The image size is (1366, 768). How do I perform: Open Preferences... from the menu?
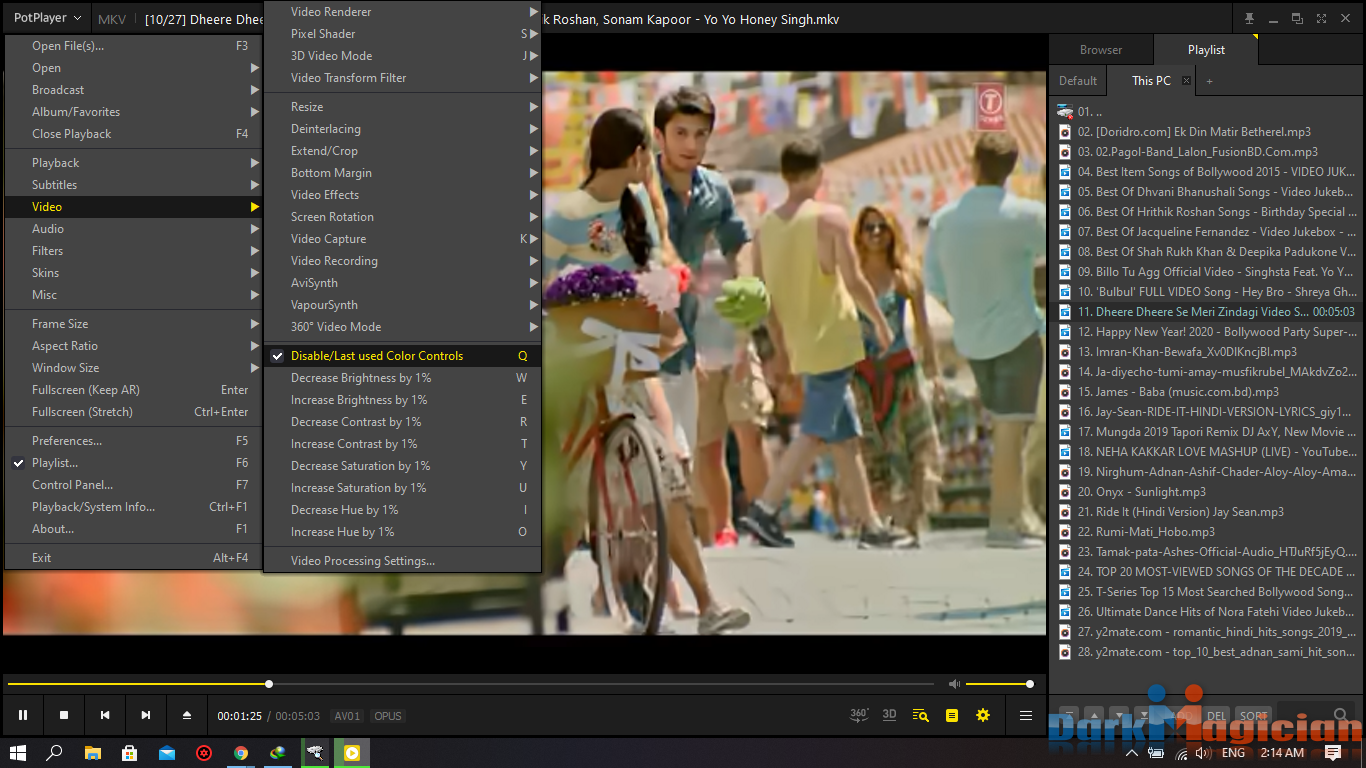click(133, 441)
